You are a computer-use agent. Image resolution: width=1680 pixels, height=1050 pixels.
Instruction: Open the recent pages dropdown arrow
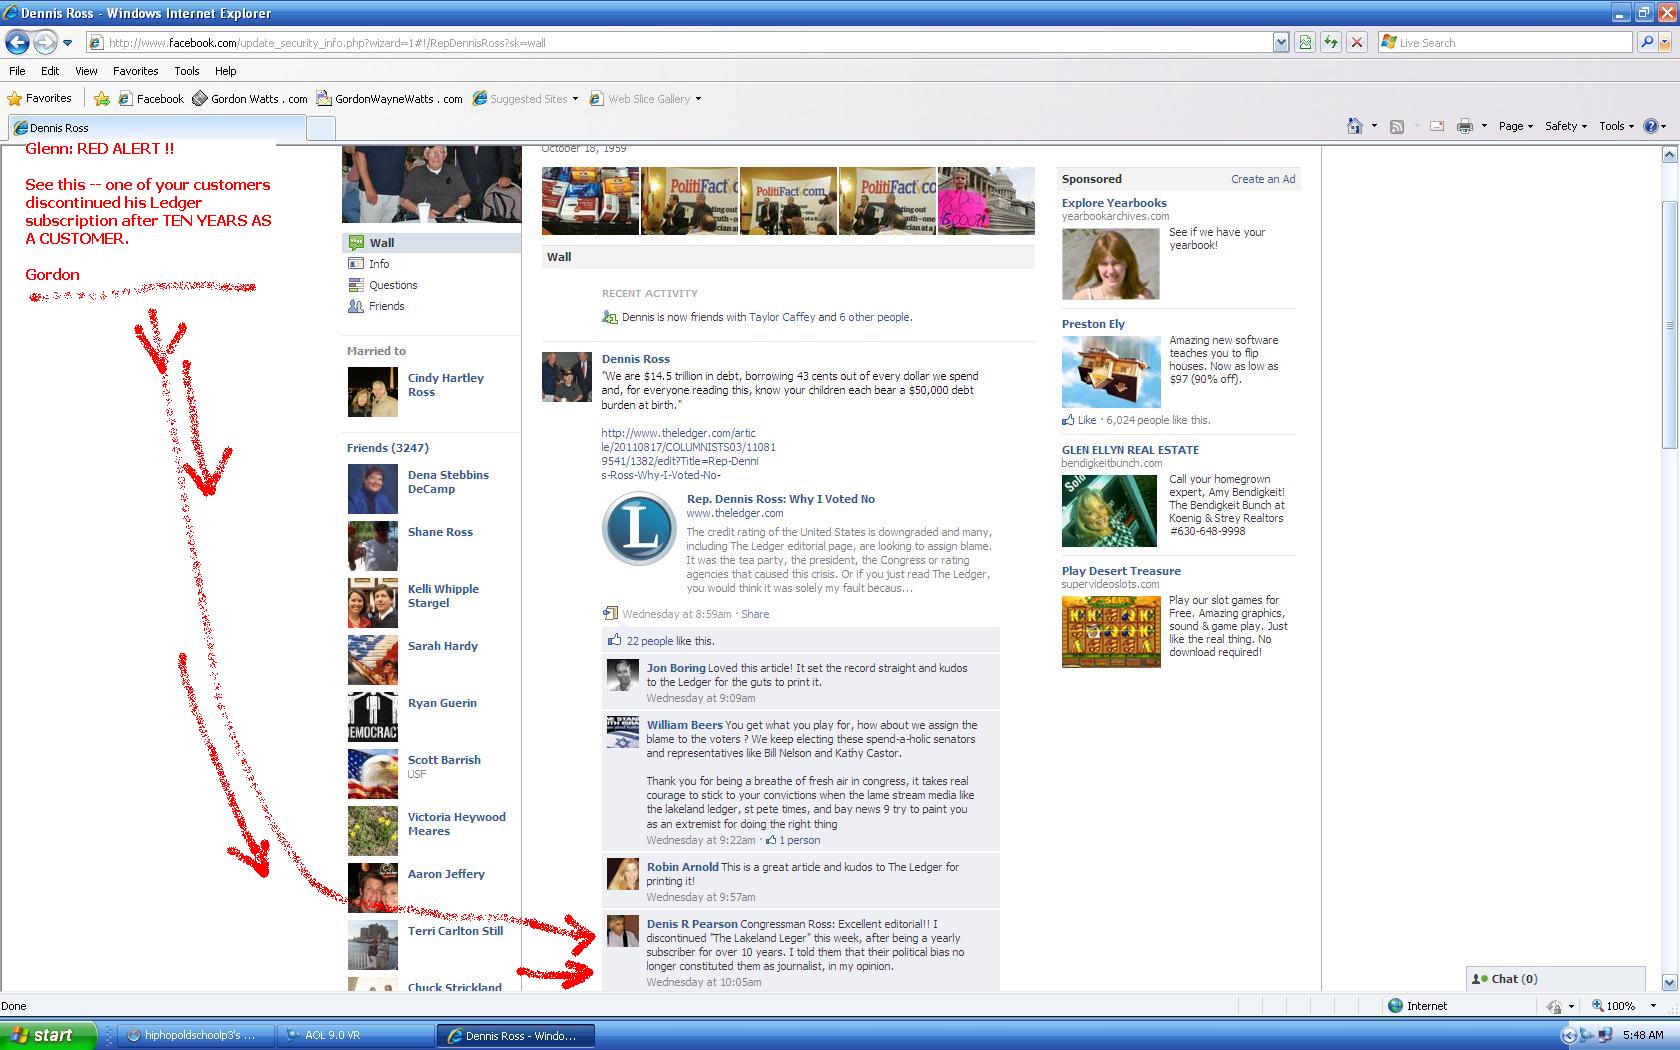[x=67, y=43]
